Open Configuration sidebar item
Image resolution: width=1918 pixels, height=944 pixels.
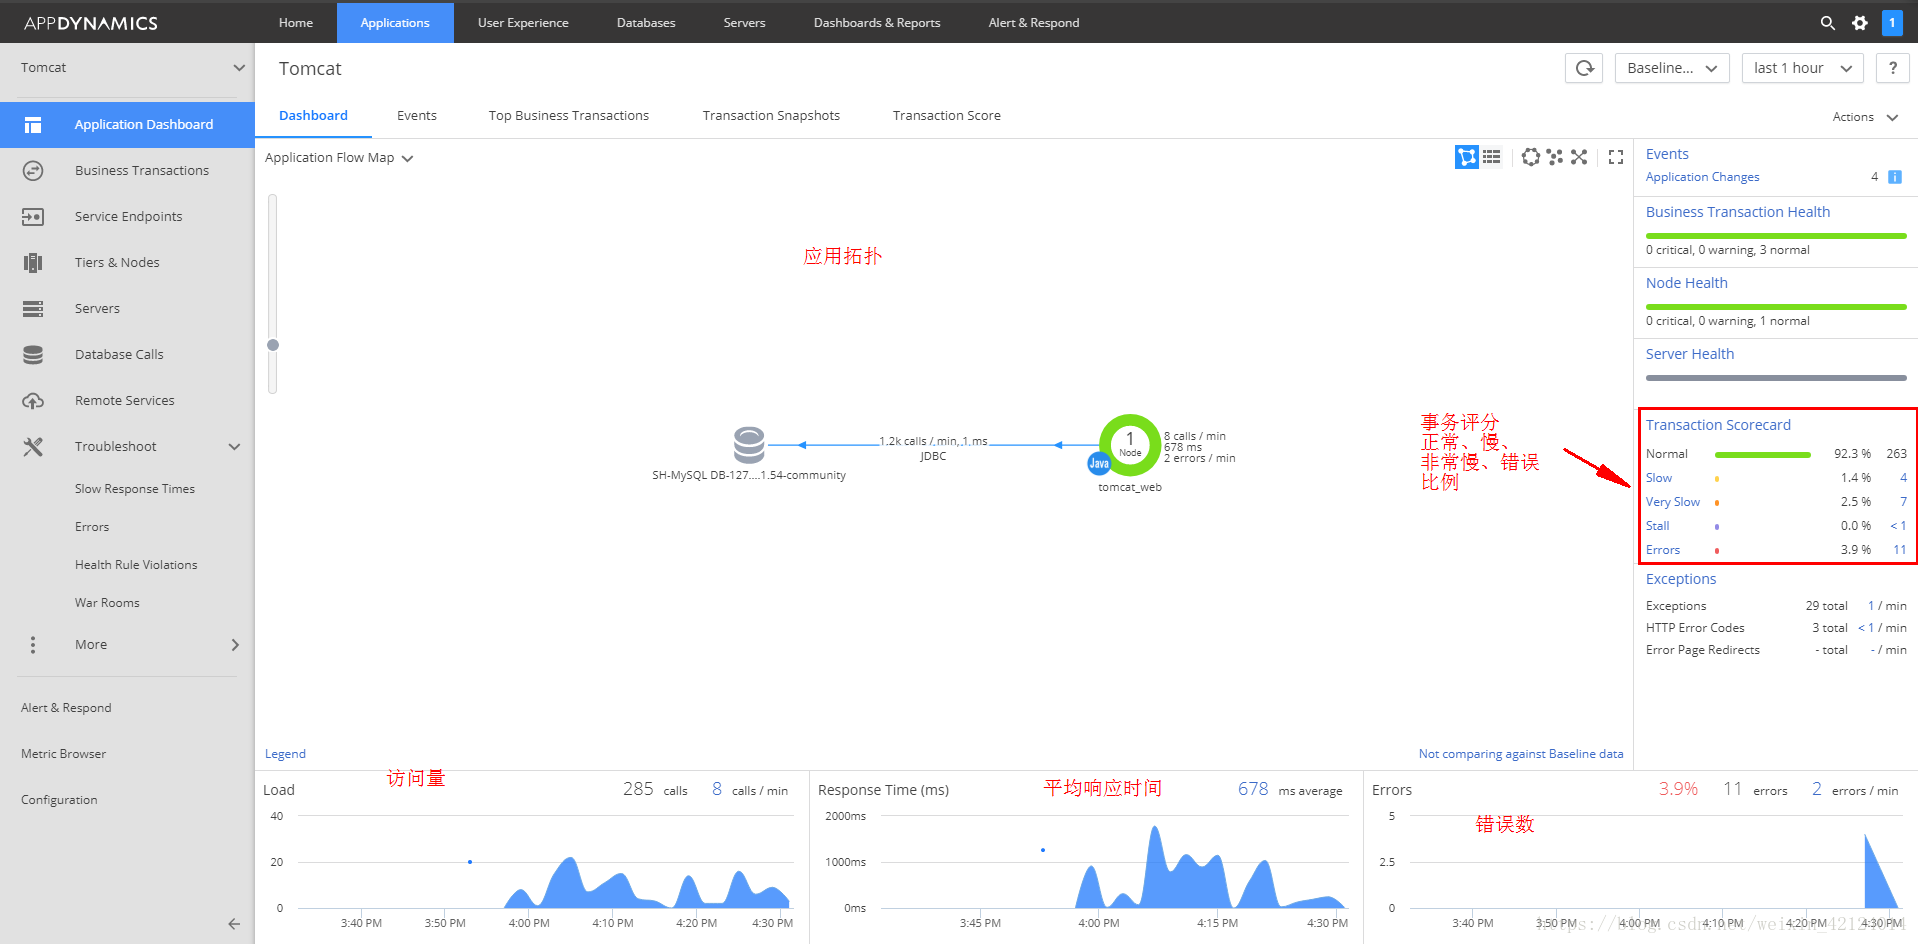(59, 800)
